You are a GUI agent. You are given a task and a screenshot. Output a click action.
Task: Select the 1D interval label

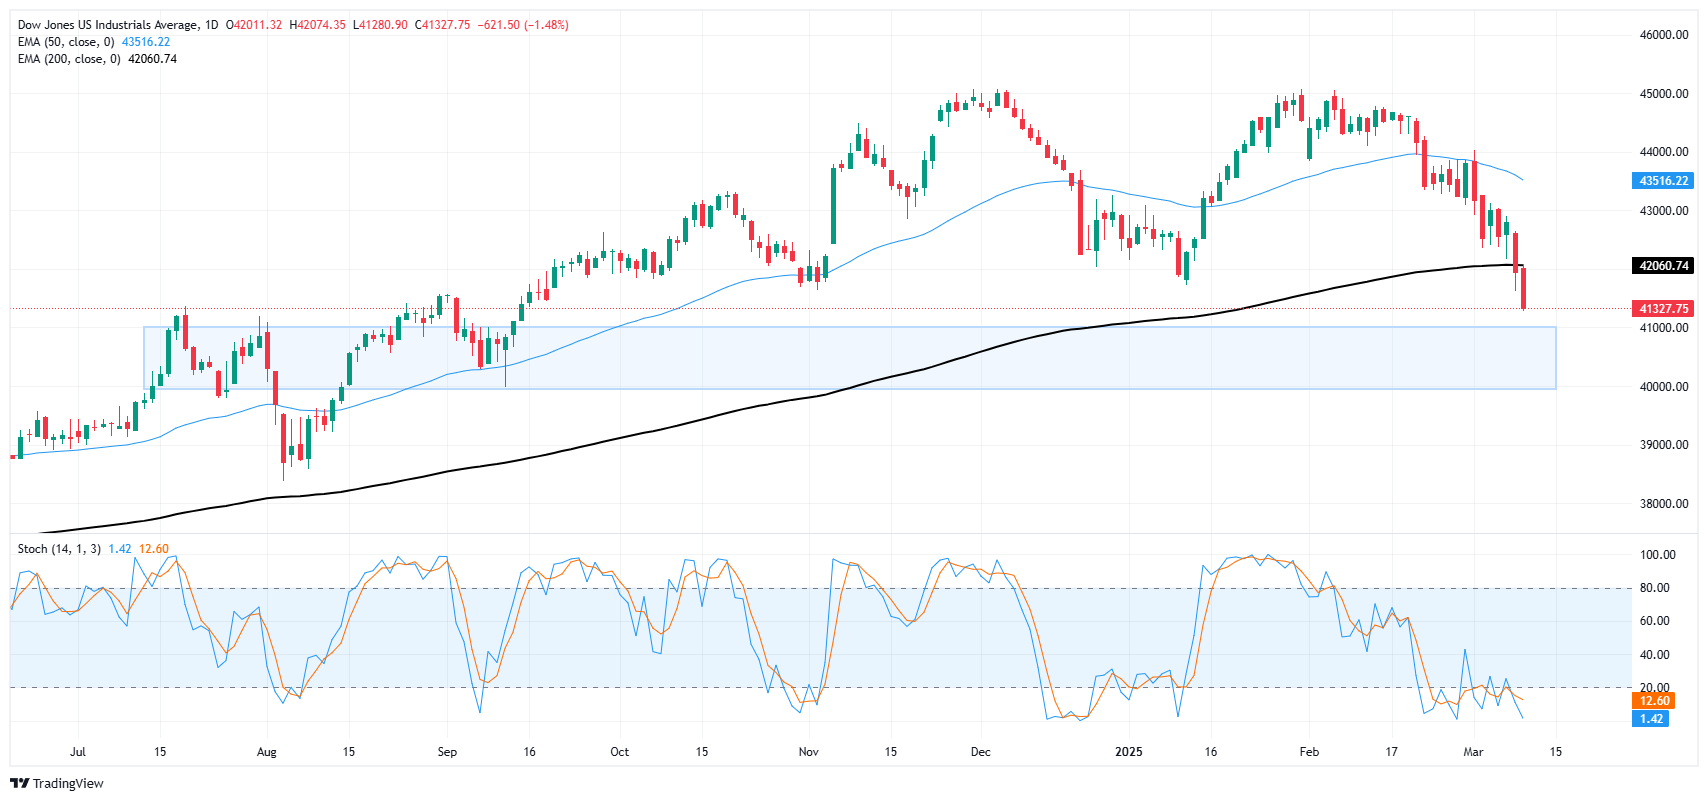(x=211, y=25)
